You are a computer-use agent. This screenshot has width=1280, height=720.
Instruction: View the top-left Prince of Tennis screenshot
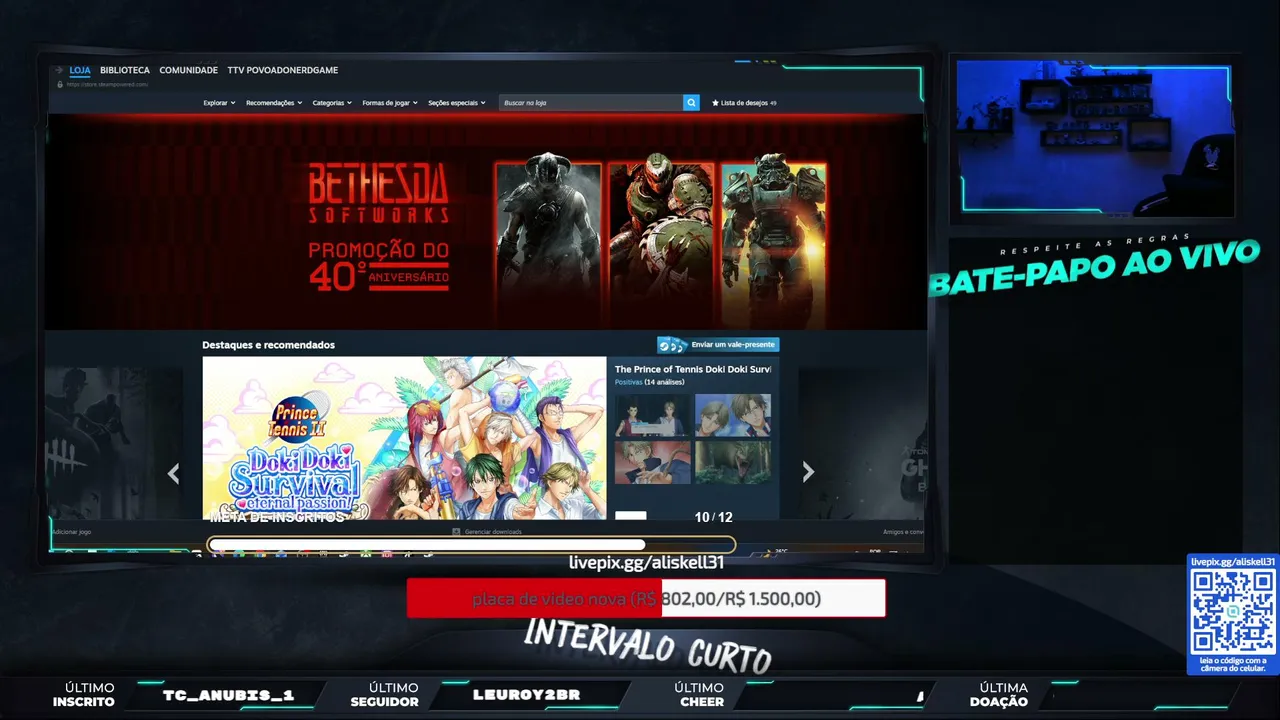click(x=653, y=415)
